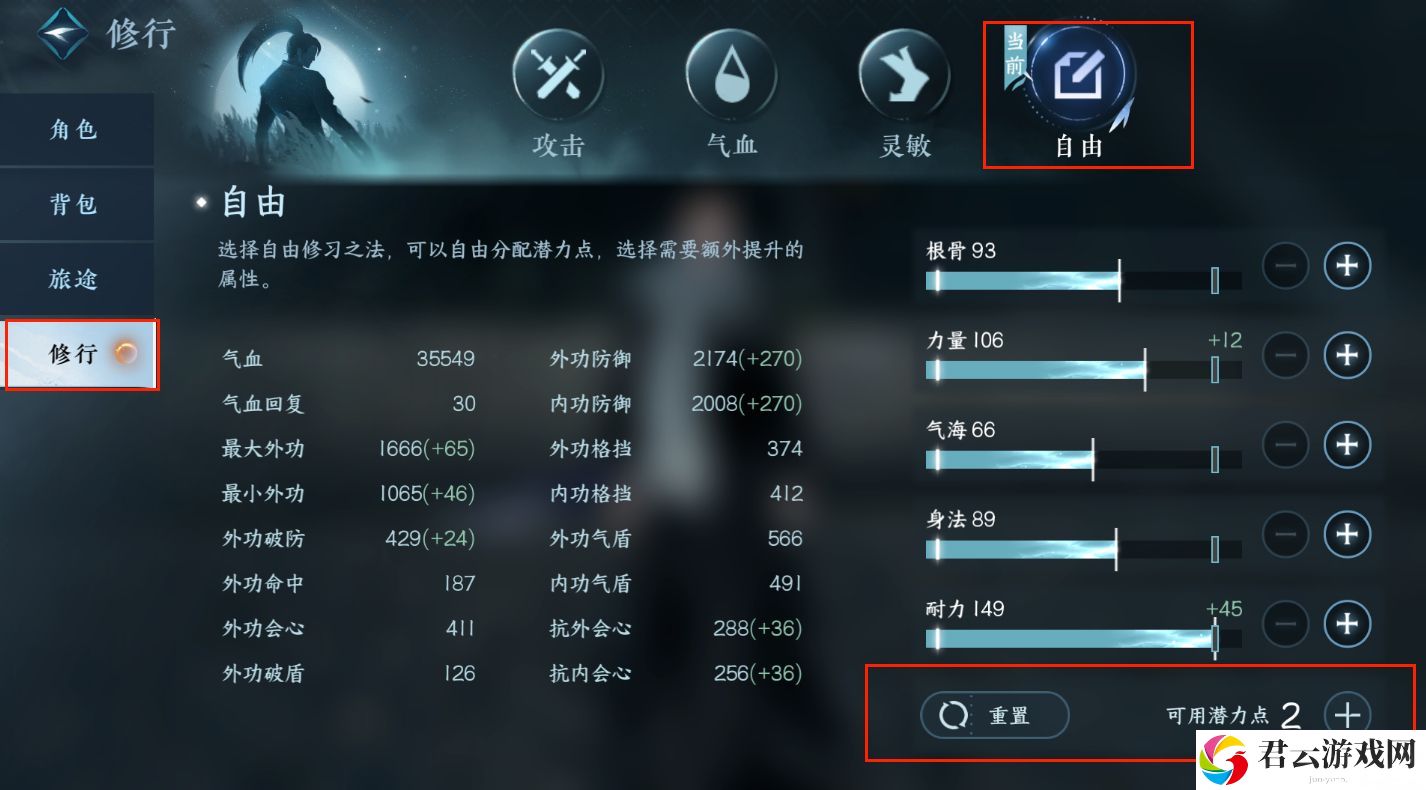Select the 气血 water drop icon

pos(731,75)
